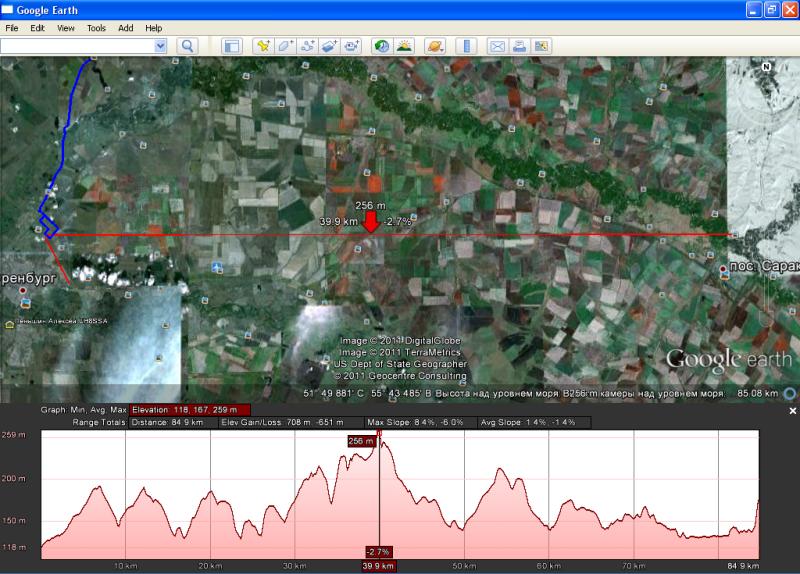
Task: Click the 39.9 km cursor label on axis
Action: point(378,565)
